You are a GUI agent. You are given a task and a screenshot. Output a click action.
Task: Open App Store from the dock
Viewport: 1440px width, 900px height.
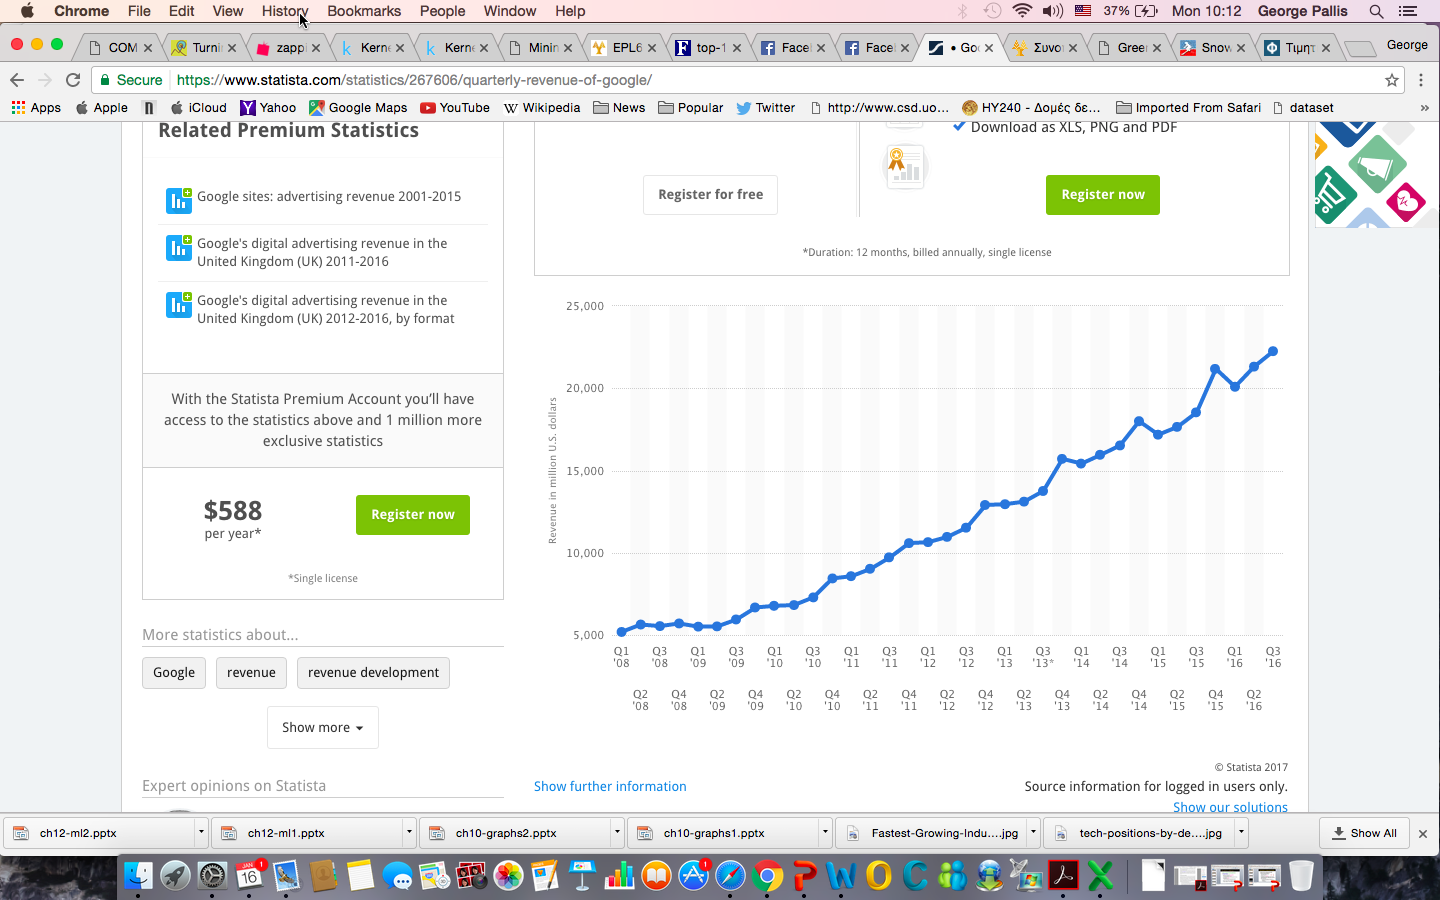(x=694, y=876)
